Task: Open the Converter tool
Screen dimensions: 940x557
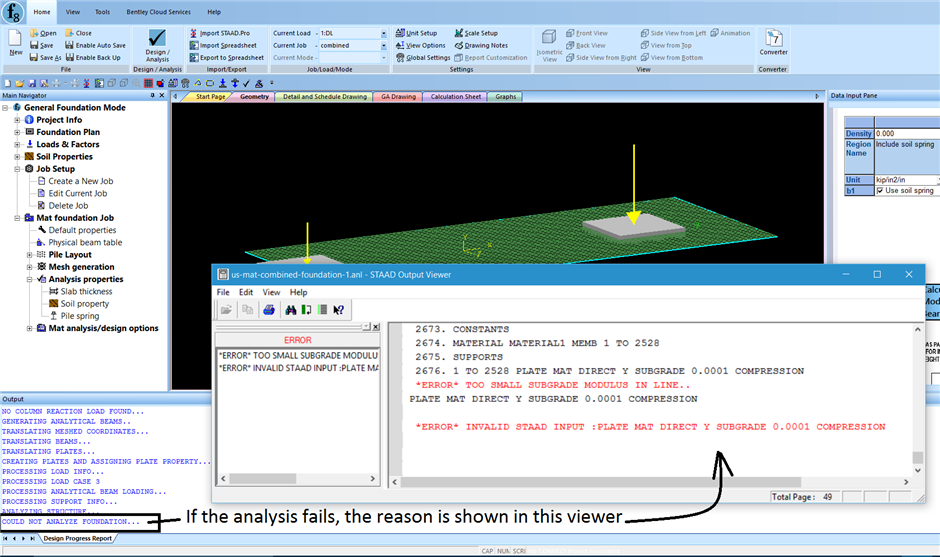Action: [x=773, y=43]
